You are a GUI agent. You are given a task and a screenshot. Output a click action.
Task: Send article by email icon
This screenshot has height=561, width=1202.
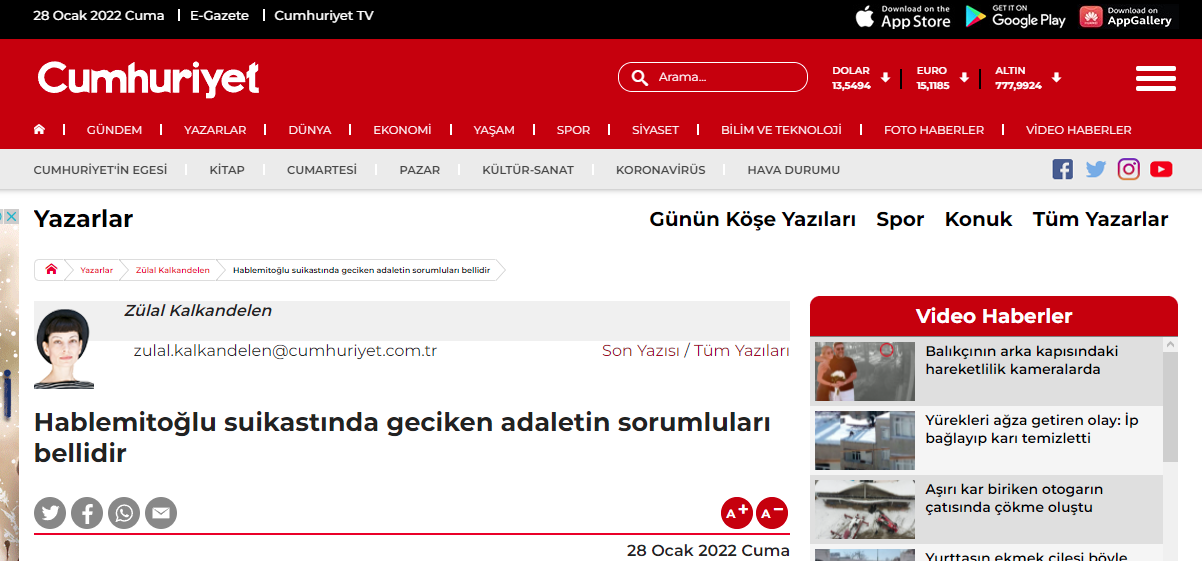(161, 513)
